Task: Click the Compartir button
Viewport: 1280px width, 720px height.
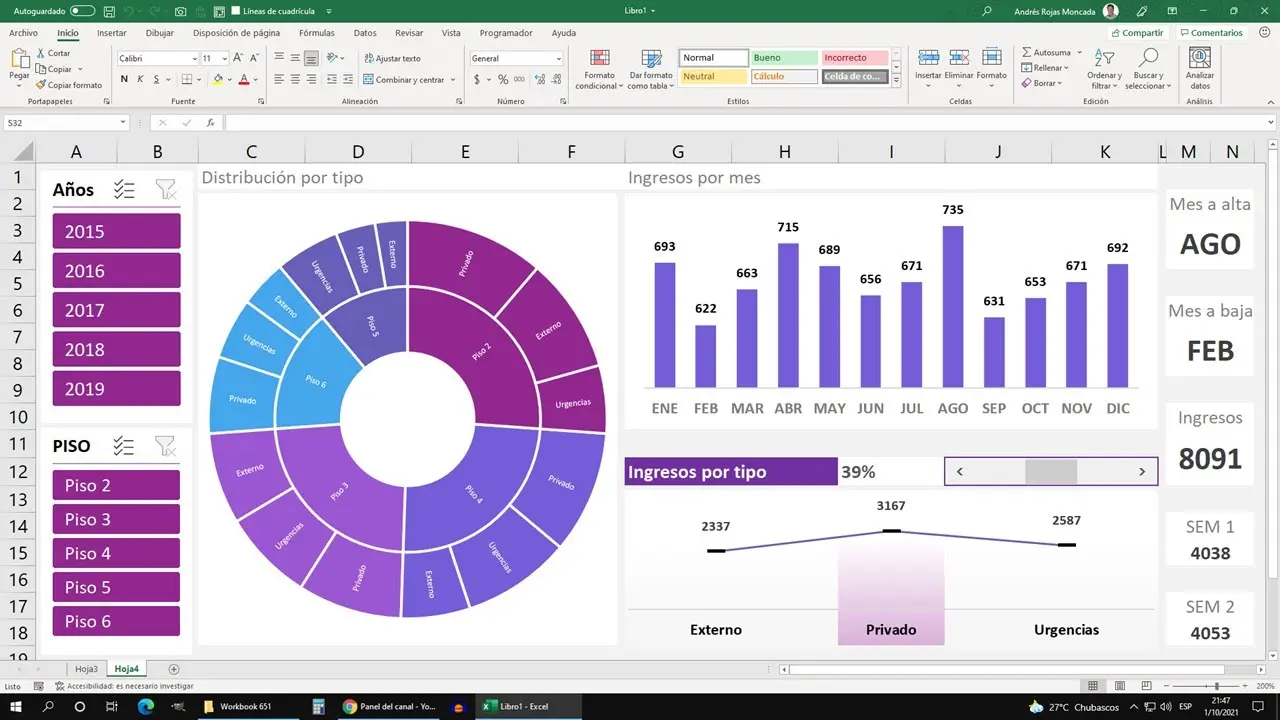Action: [x=1136, y=32]
